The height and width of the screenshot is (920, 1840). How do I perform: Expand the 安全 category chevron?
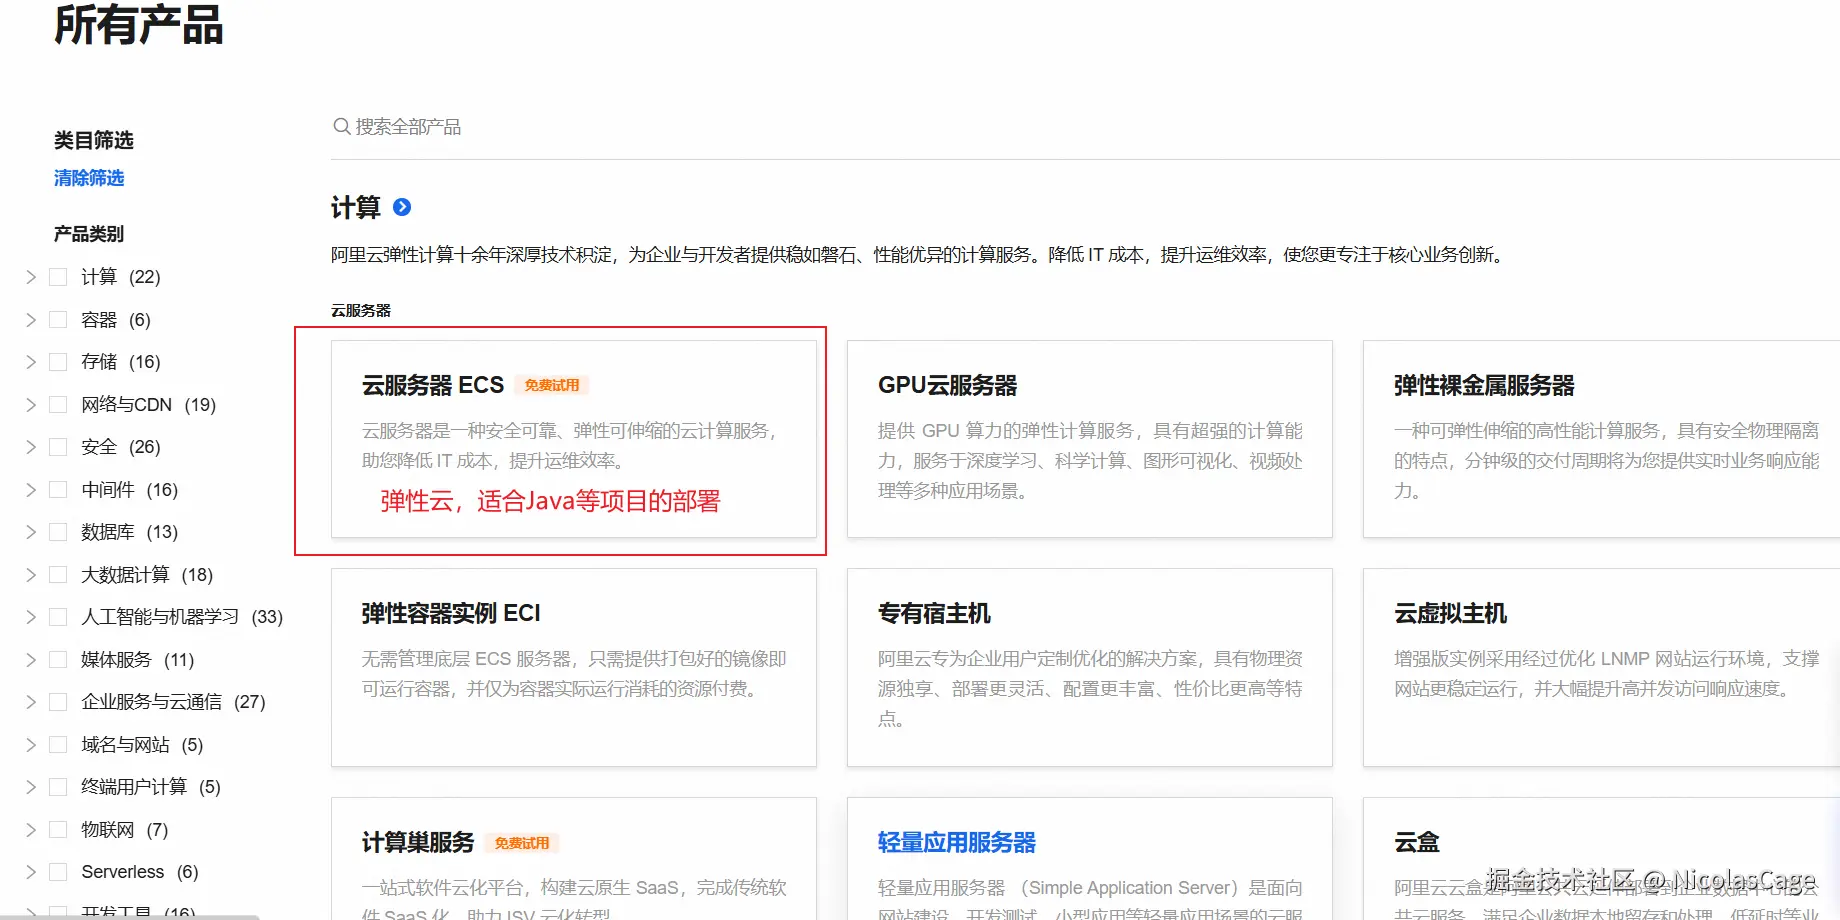(31, 447)
